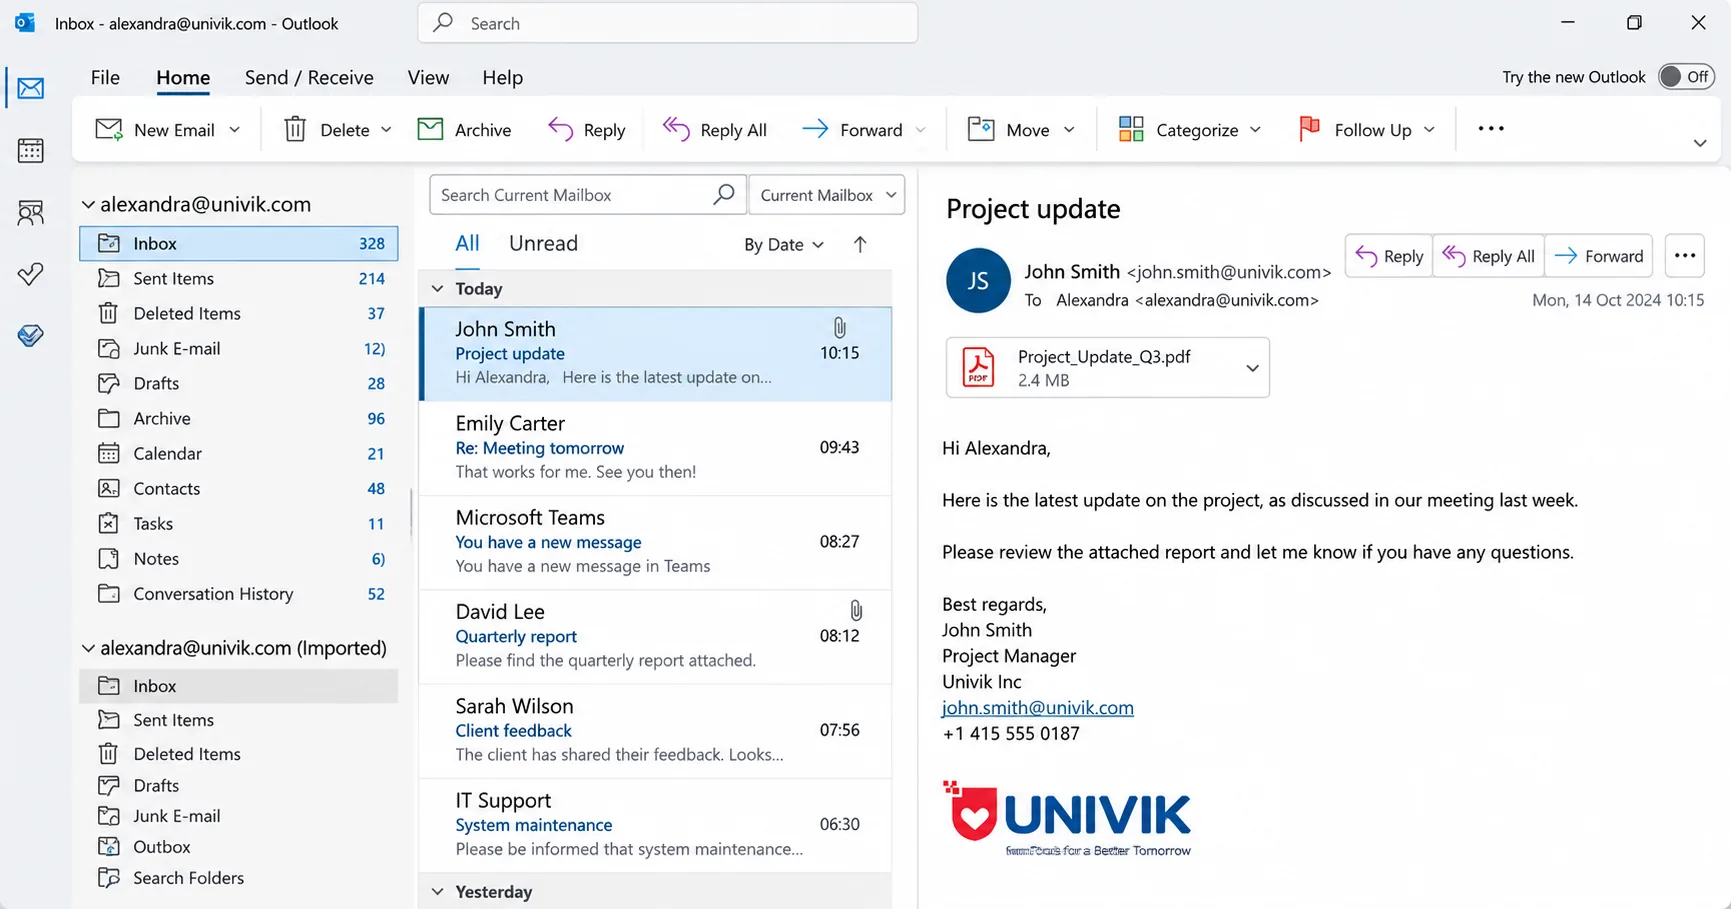This screenshot has height=909, width=1731.
Task: Open Emily Carter's Re: Meeting tomorrow email
Action: click(656, 447)
